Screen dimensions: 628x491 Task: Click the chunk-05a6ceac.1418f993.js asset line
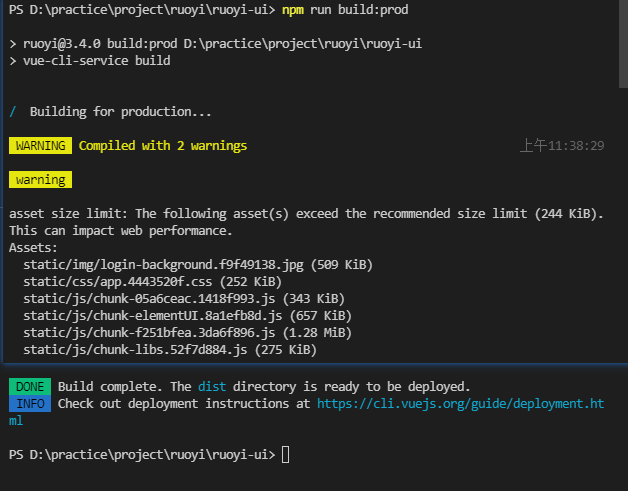(184, 299)
